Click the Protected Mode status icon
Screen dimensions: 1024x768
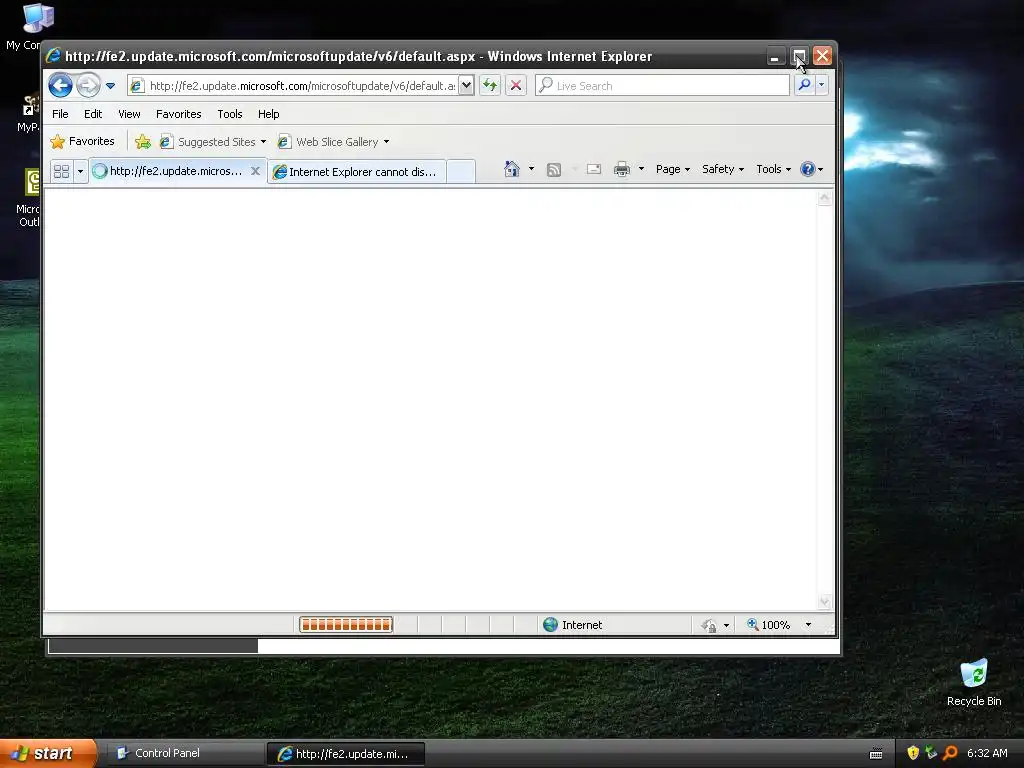tap(709, 626)
